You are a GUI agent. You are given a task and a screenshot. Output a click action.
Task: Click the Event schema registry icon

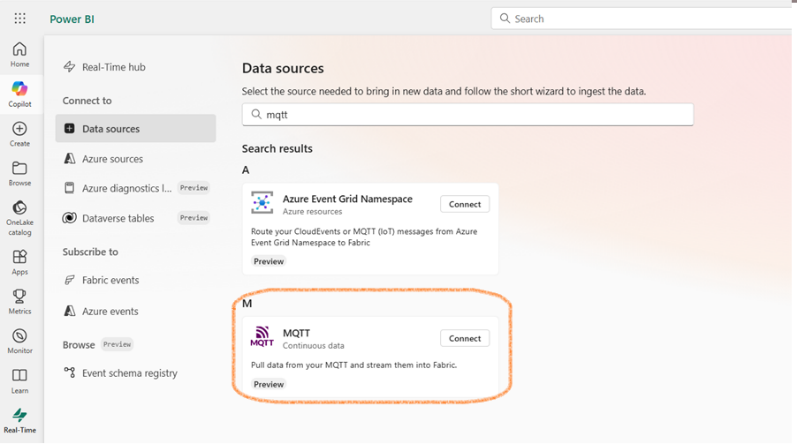pos(70,372)
